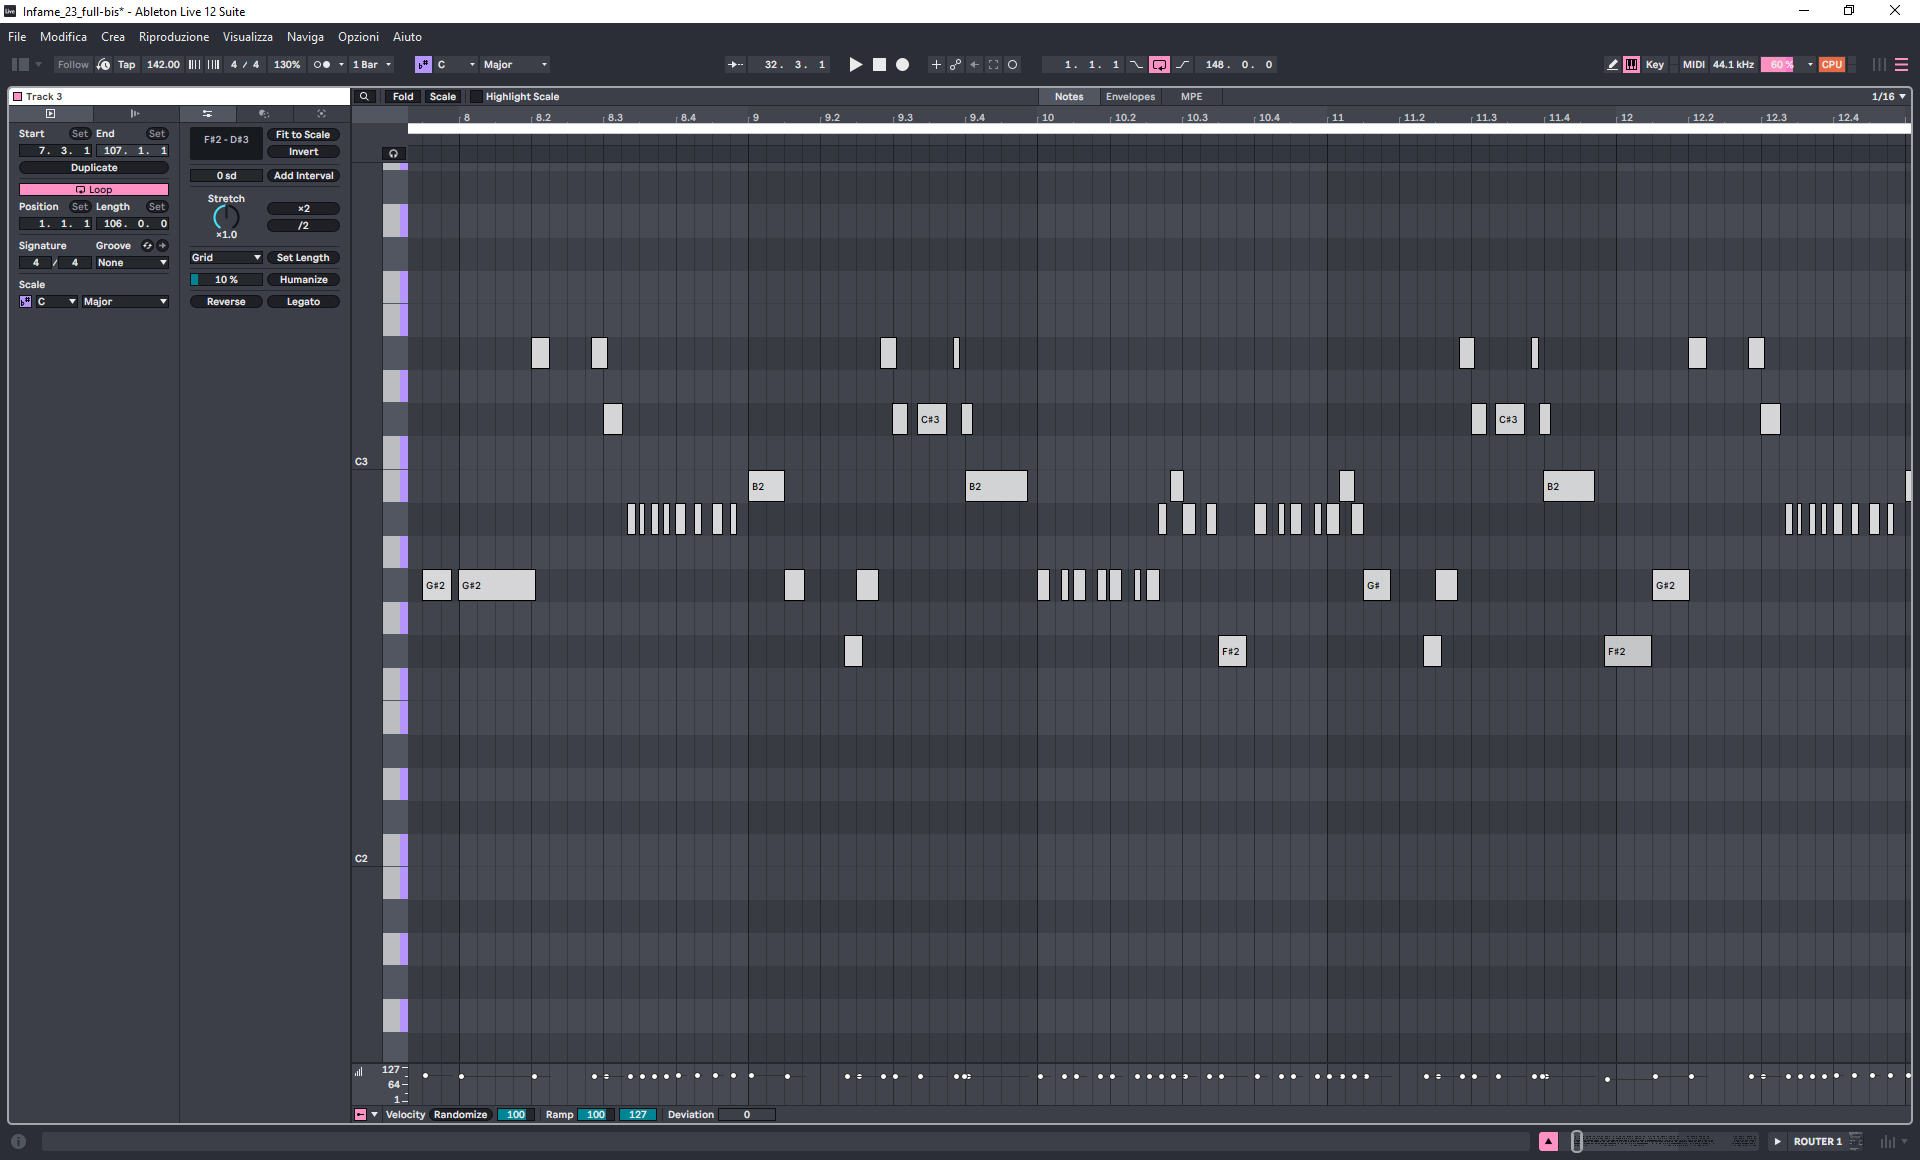This screenshot has height=1160, width=1920.
Task: Open the Groove None dropdown
Action: coord(132,263)
